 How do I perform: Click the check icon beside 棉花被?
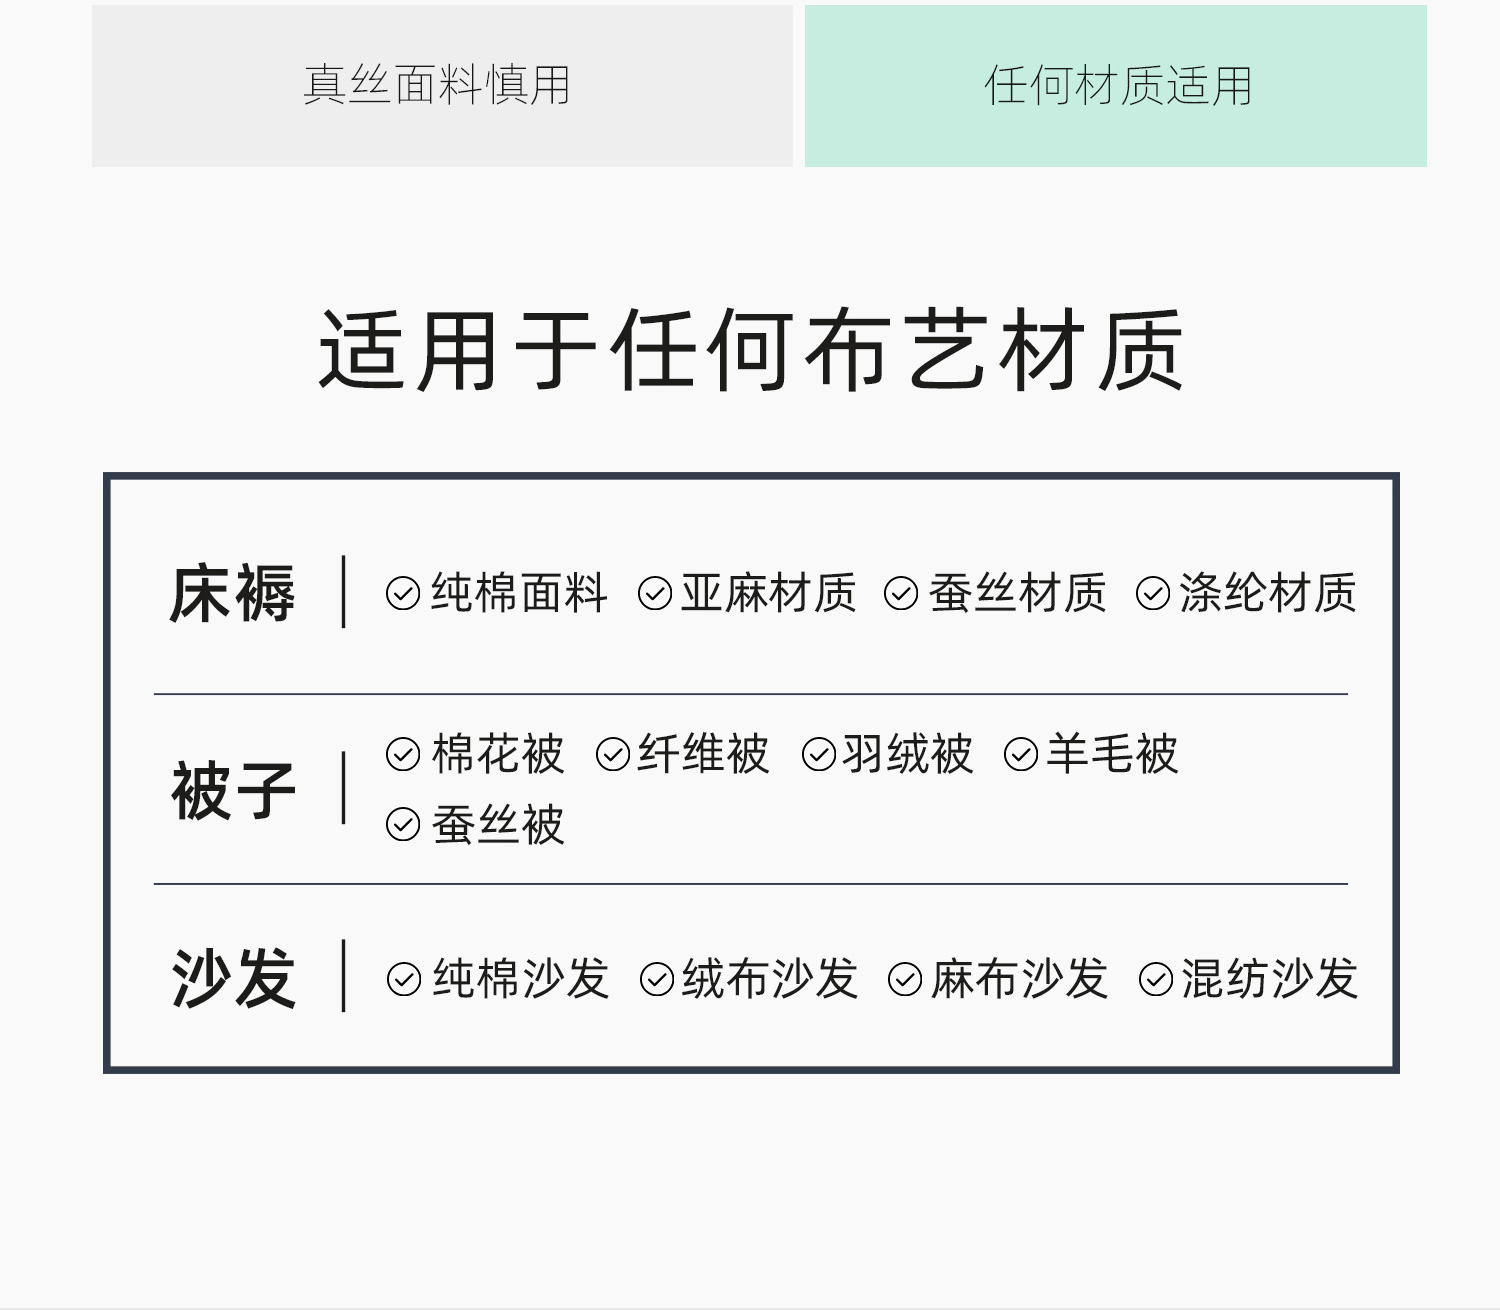pyautogui.click(x=403, y=755)
